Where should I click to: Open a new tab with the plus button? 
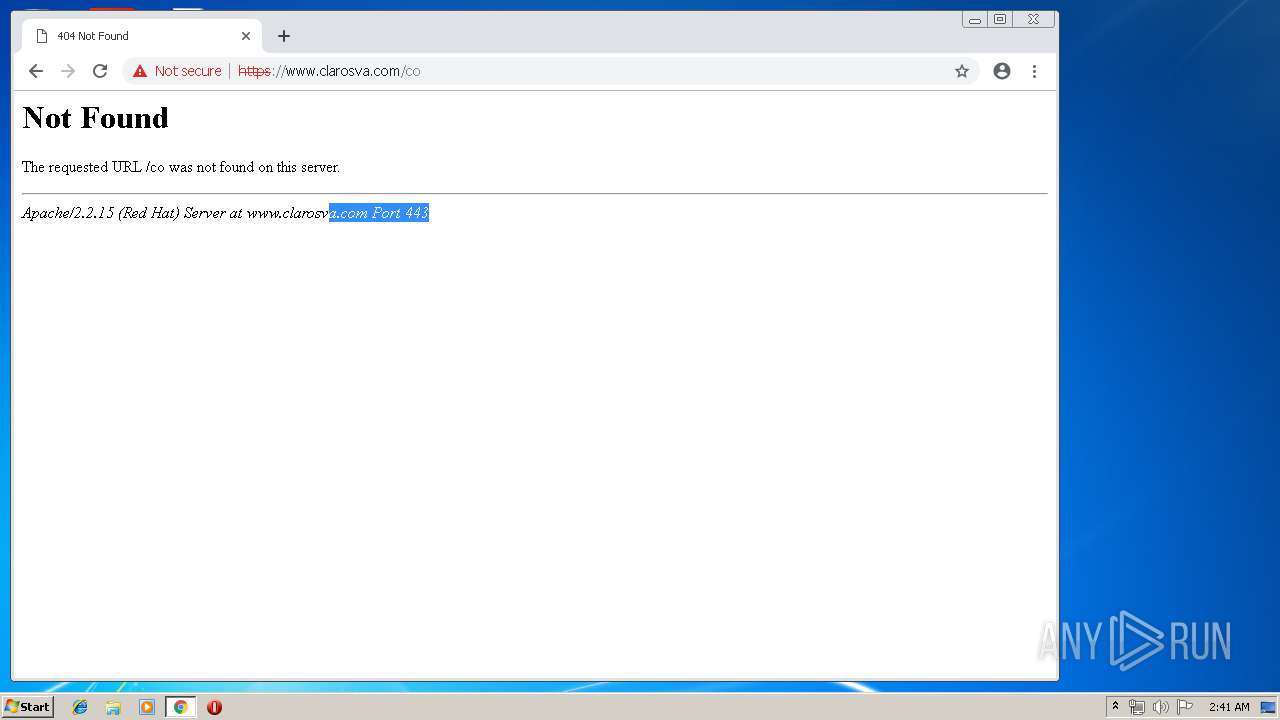(284, 36)
